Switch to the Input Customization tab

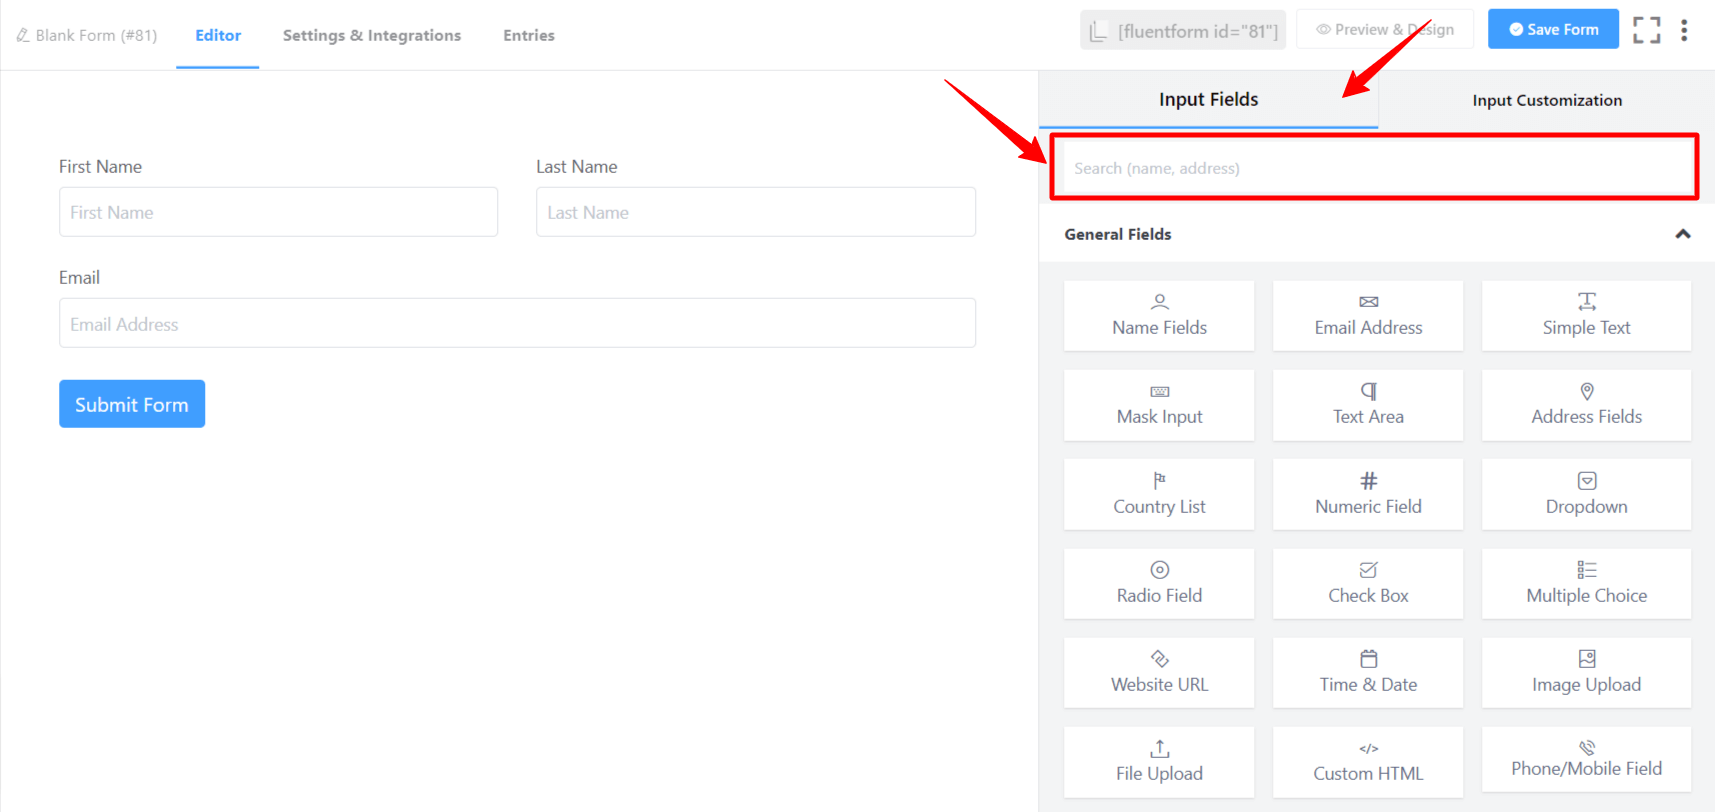click(1547, 100)
